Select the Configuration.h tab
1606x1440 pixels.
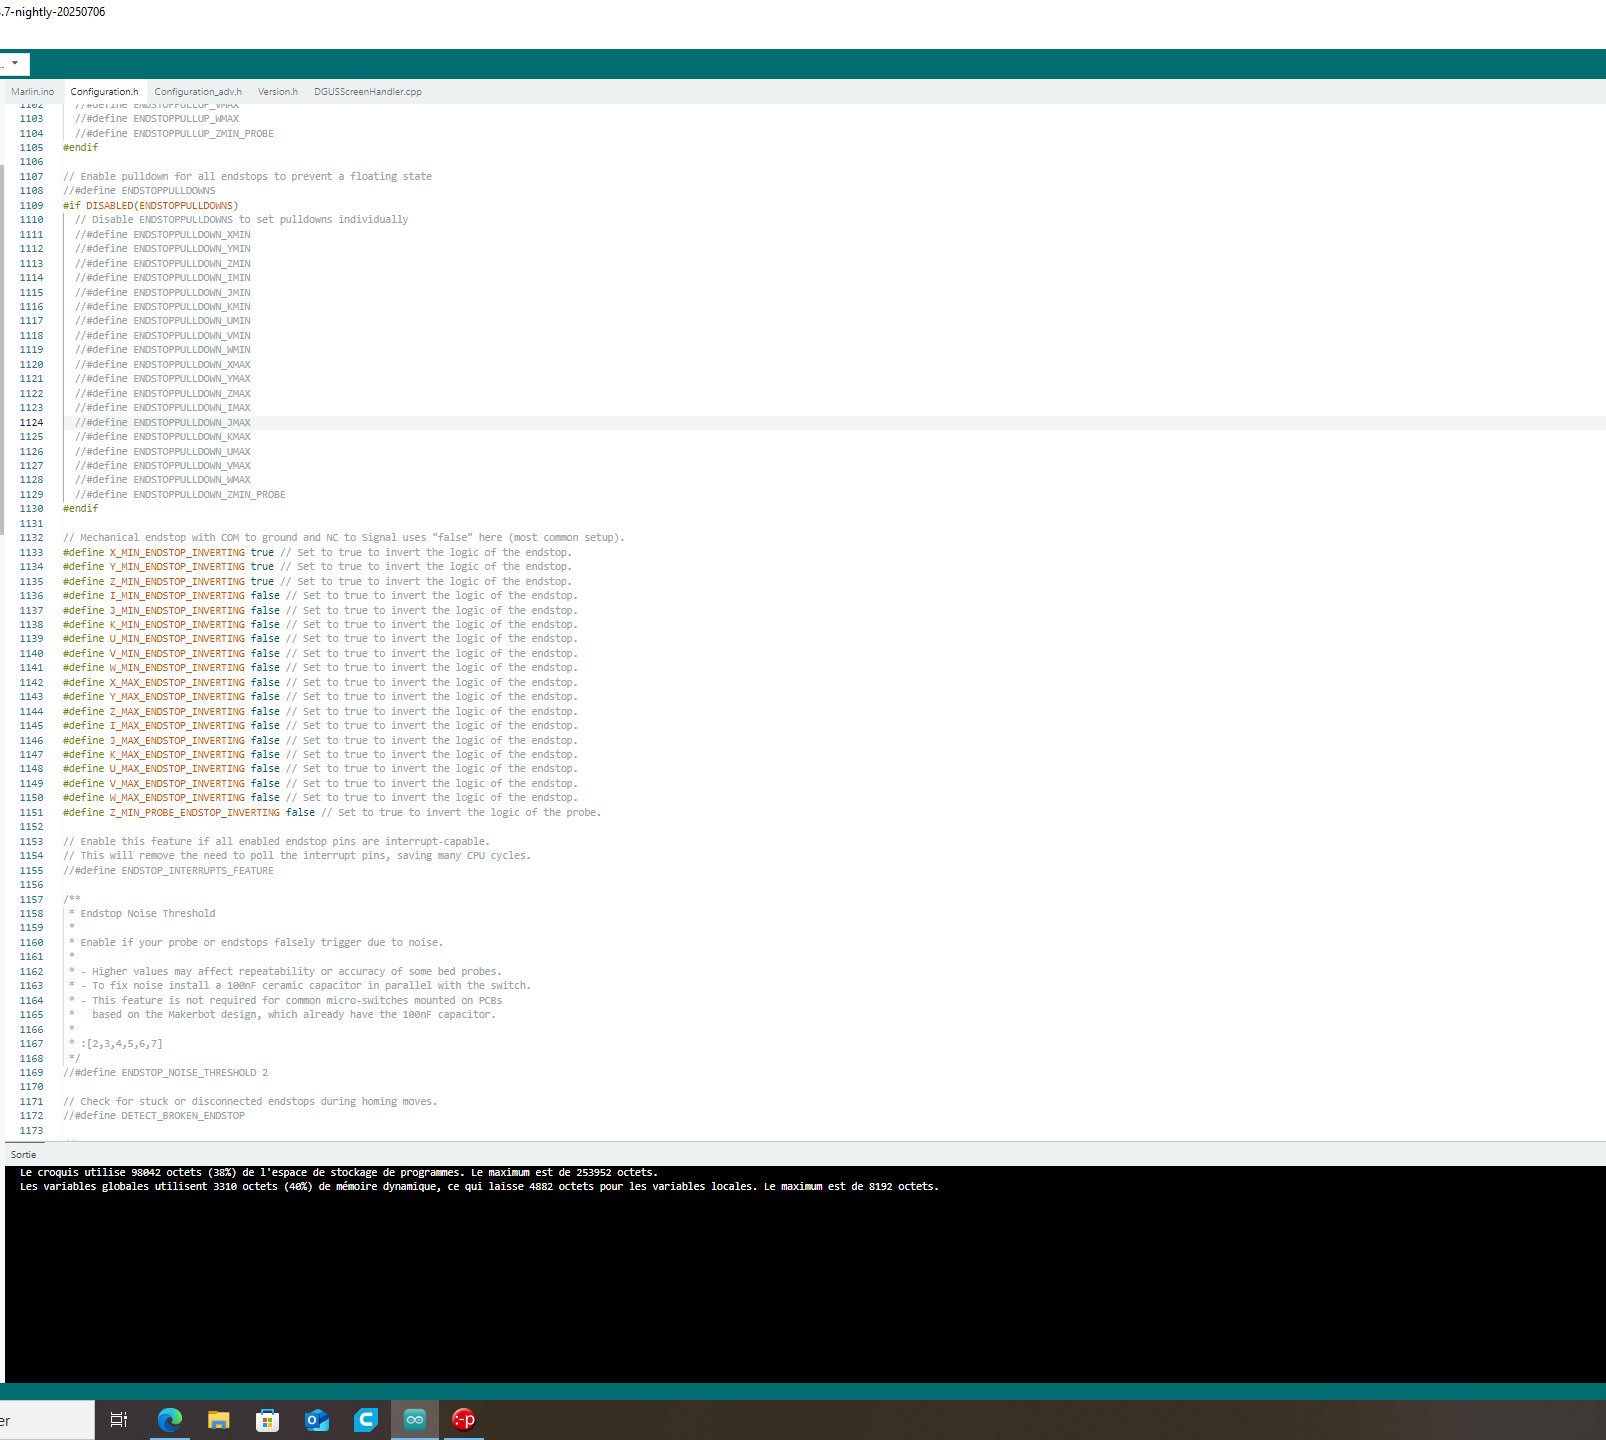point(104,92)
